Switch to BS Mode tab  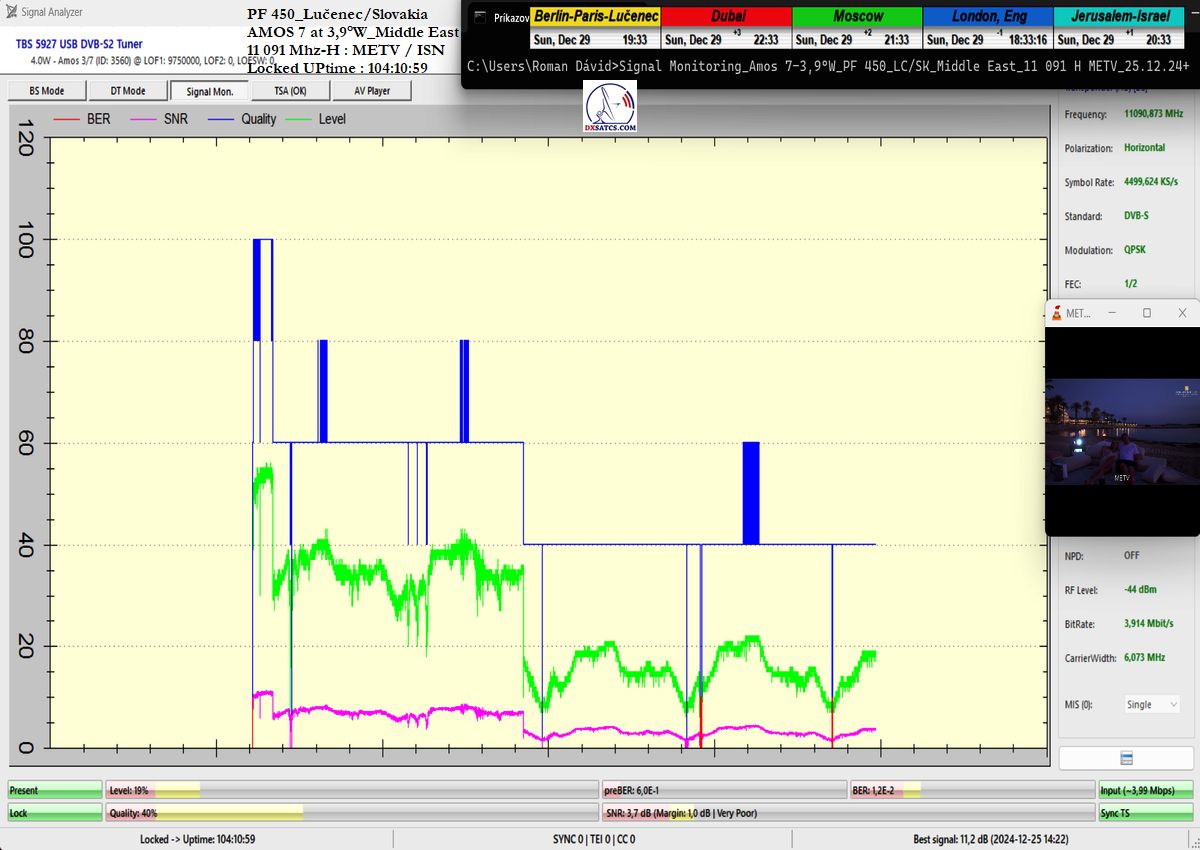click(46, 90)
